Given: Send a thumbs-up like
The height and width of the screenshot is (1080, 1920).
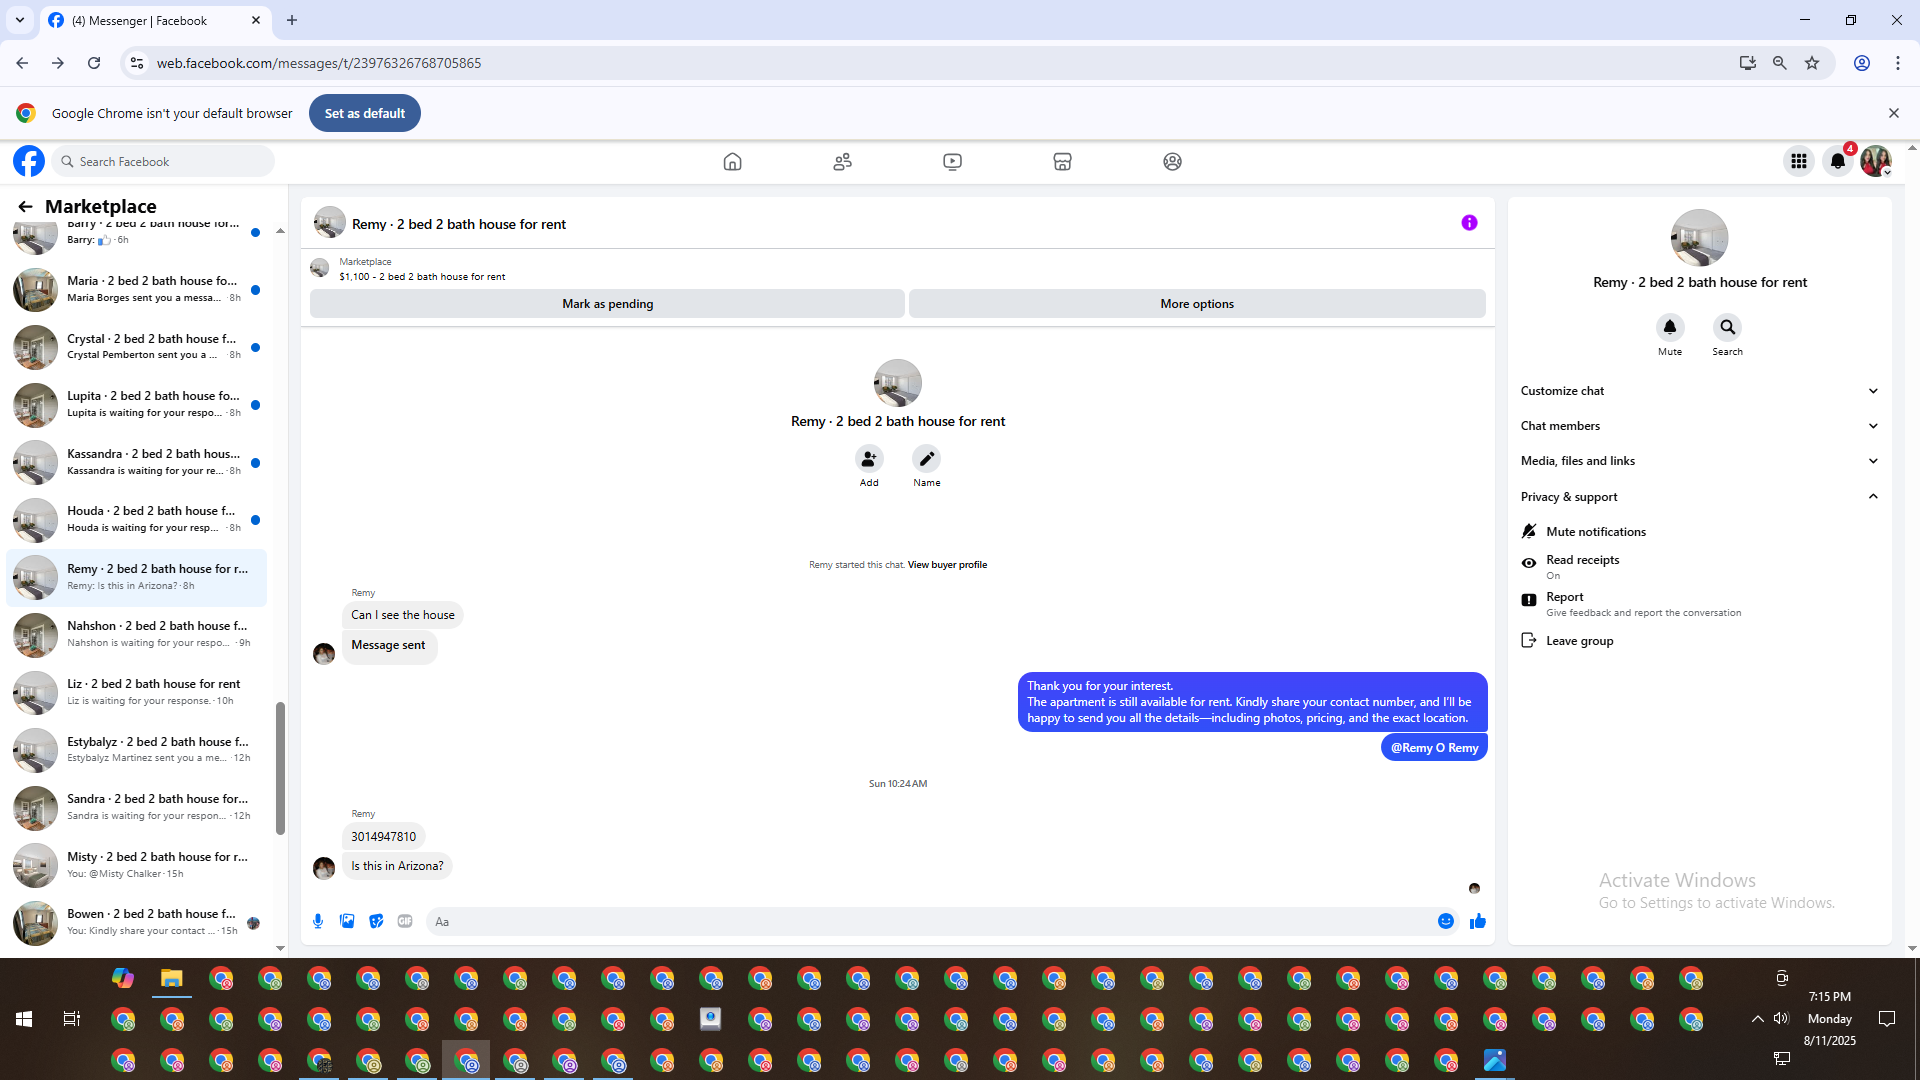Looking at the screenshot, I should pos(1478,921).
